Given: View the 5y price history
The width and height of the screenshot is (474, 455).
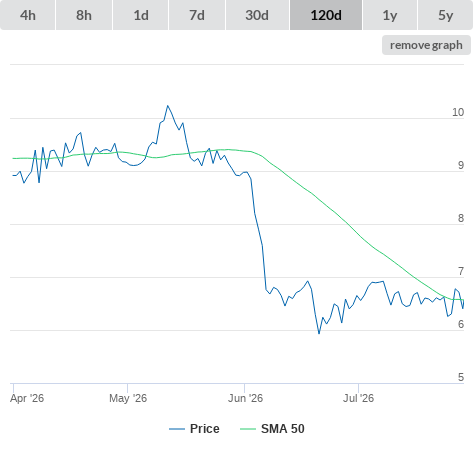Looking at the screenshot, I should 445,15.
